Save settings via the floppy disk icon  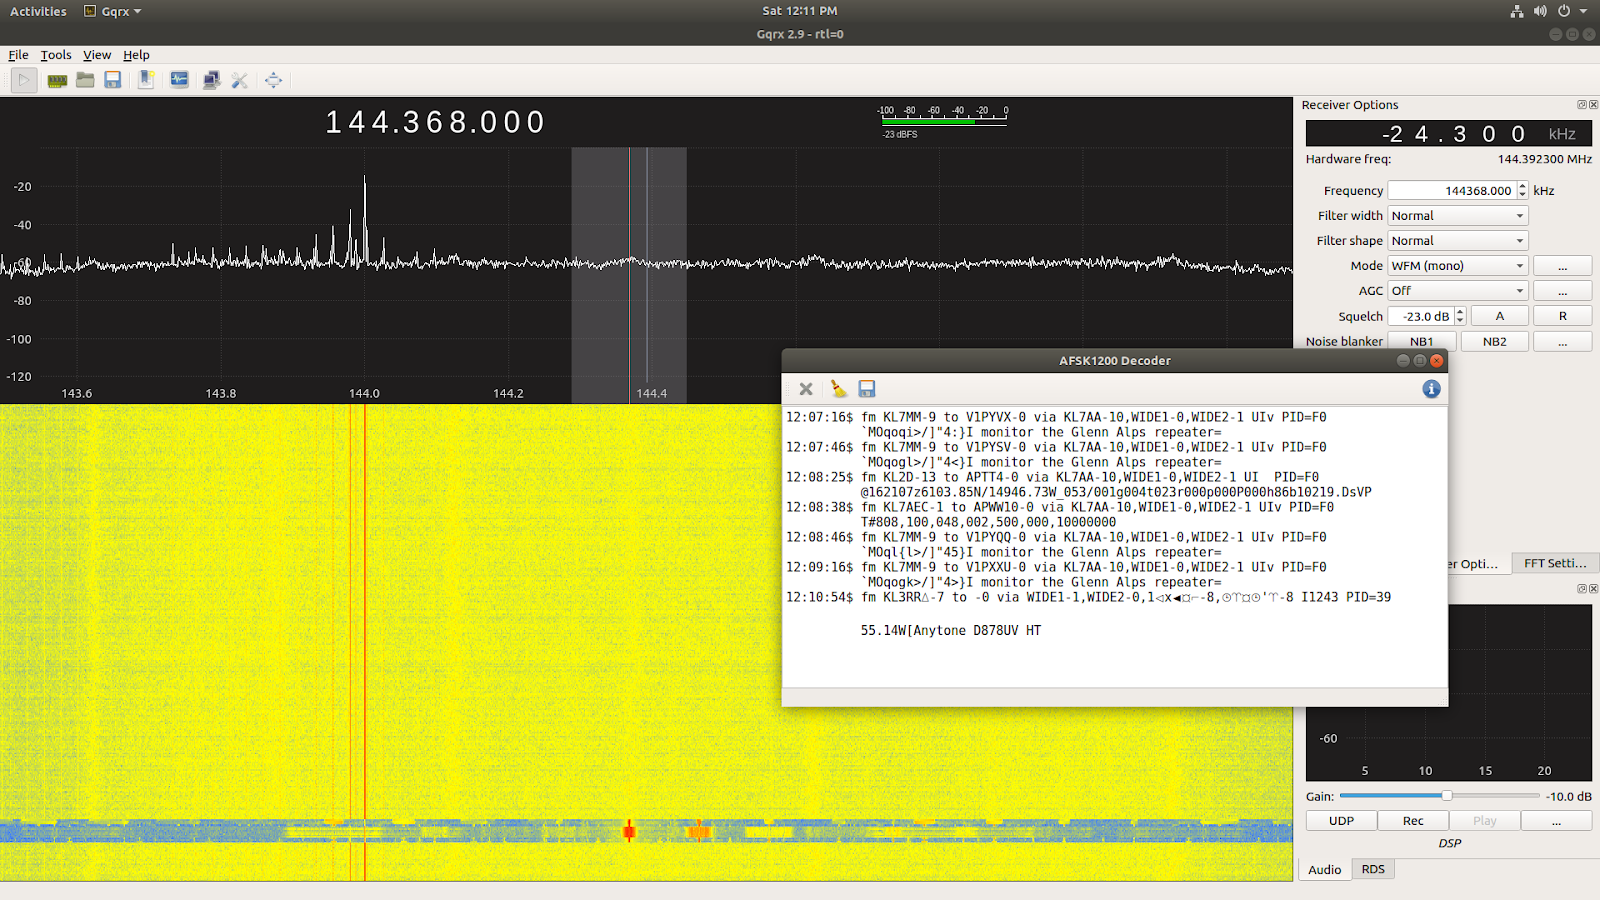pos(113,80)
